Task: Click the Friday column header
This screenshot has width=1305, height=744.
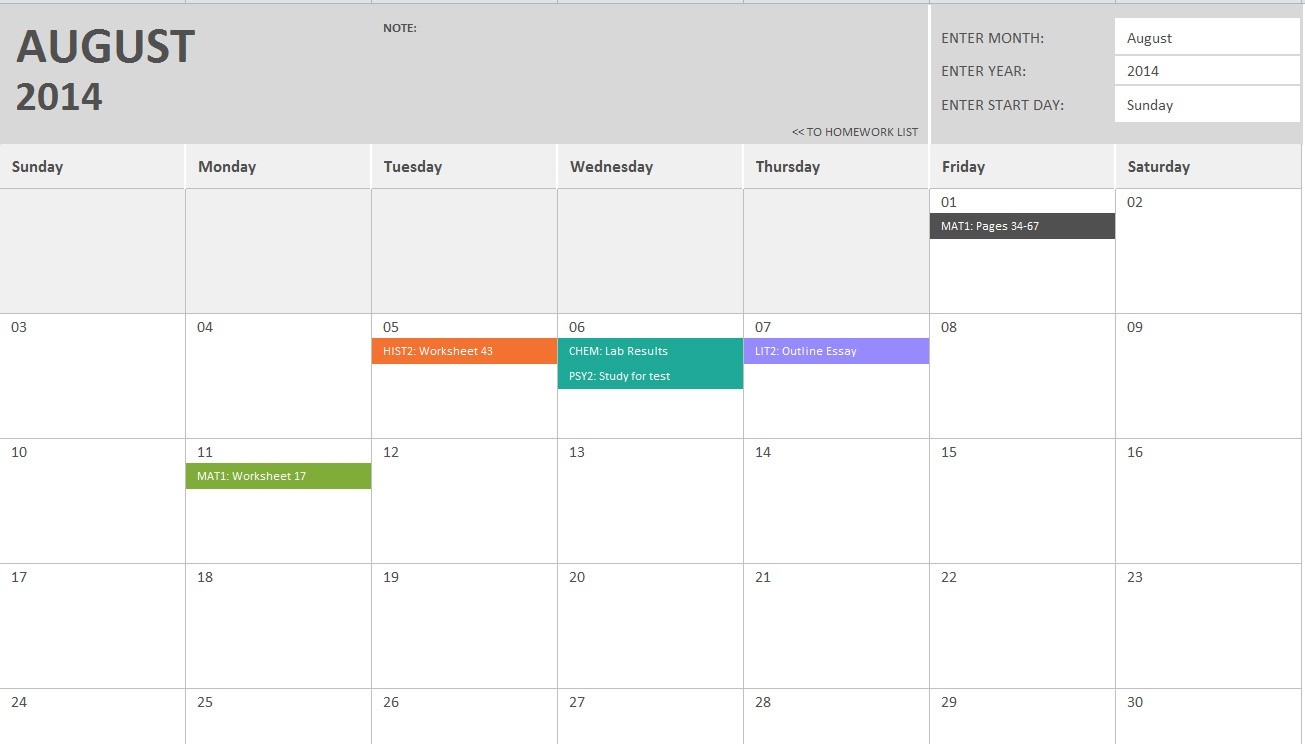Action: click(1022, 166)
